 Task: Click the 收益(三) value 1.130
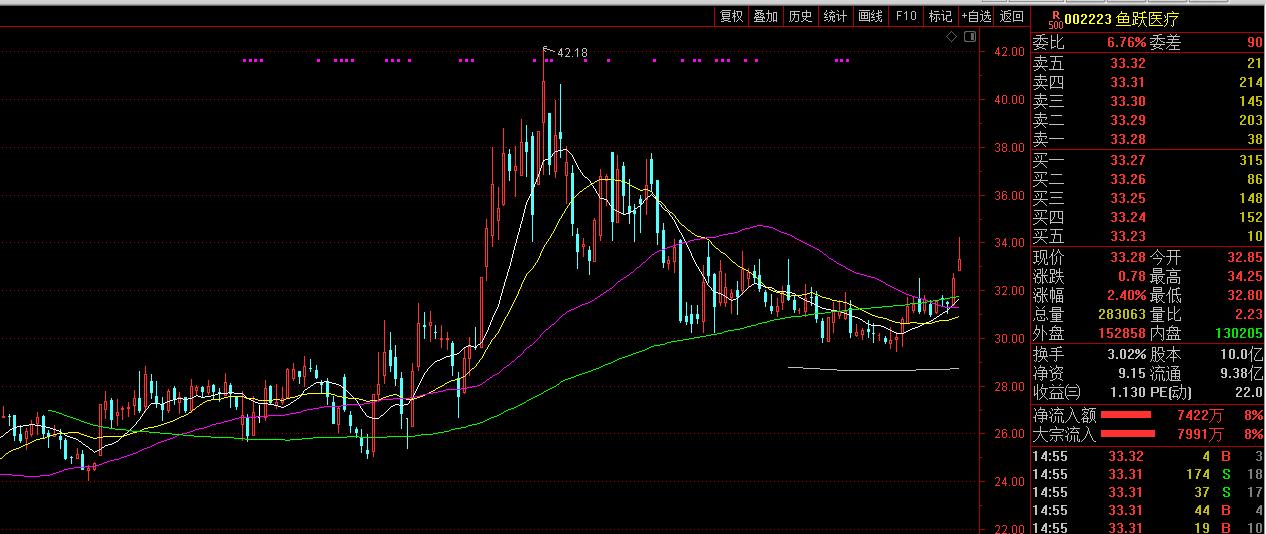[x=1127, y=392]
